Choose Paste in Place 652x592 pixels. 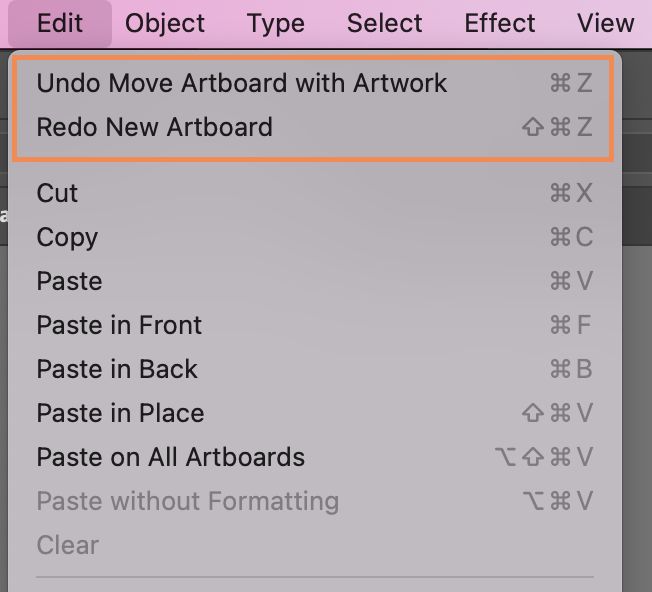(120, 413)
